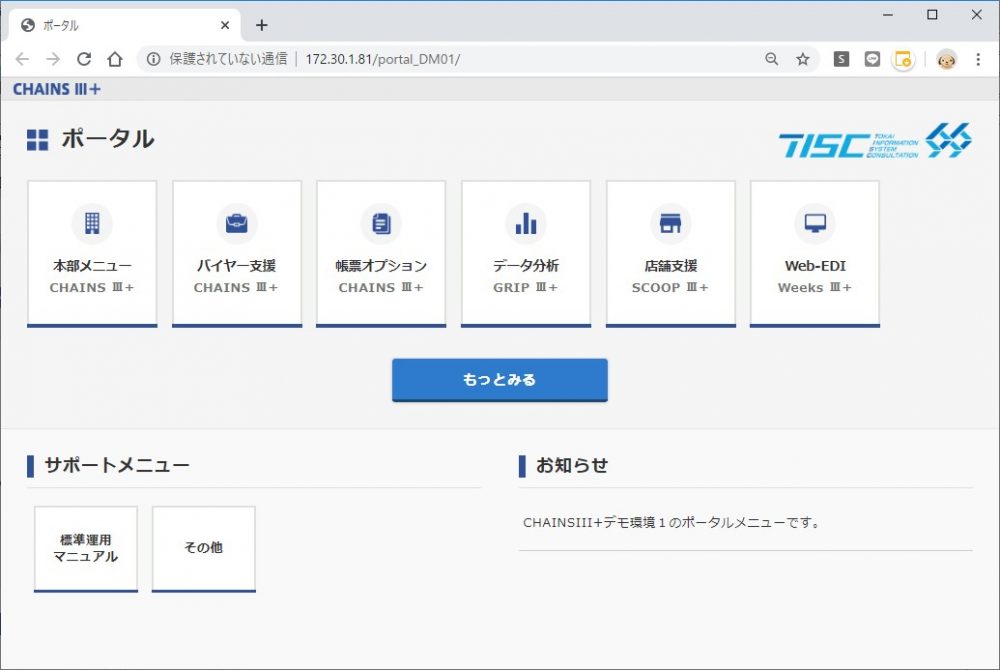Image resolution: width=1000 pixels, height=670 pixels.
Task: Click the ポータル page title
Action: [108, 139]
